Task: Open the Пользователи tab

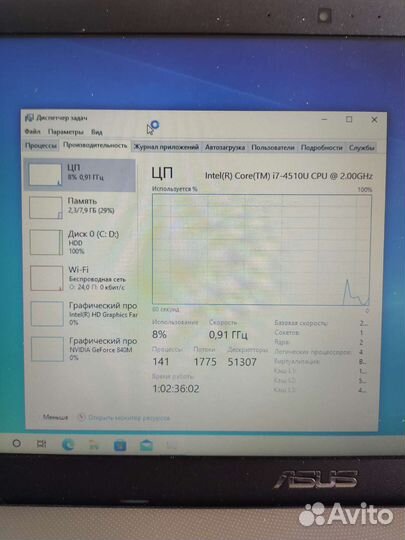Action: click(273, 147)
